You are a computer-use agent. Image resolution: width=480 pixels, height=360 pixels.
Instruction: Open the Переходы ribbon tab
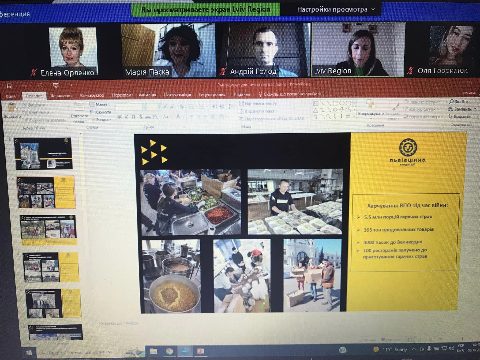click(x=122, y=95)
